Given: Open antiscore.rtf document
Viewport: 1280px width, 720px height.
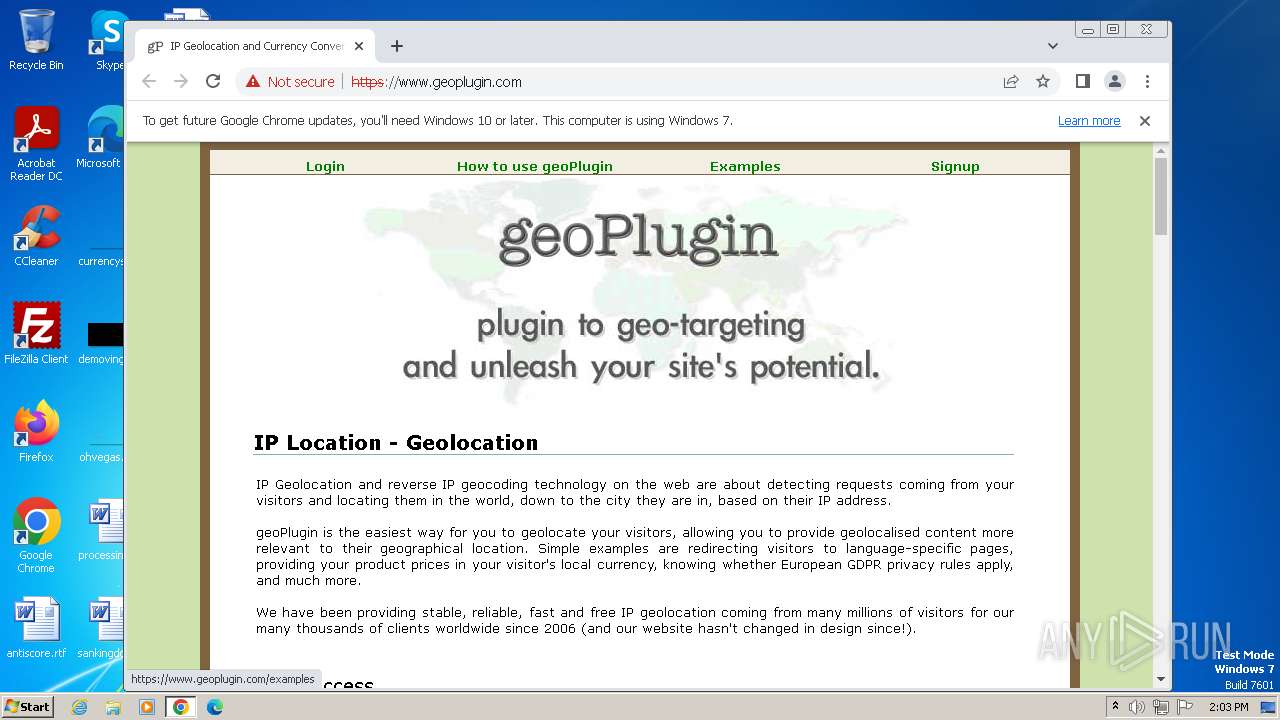Looking at the screenshot, I should pos(36,628).
